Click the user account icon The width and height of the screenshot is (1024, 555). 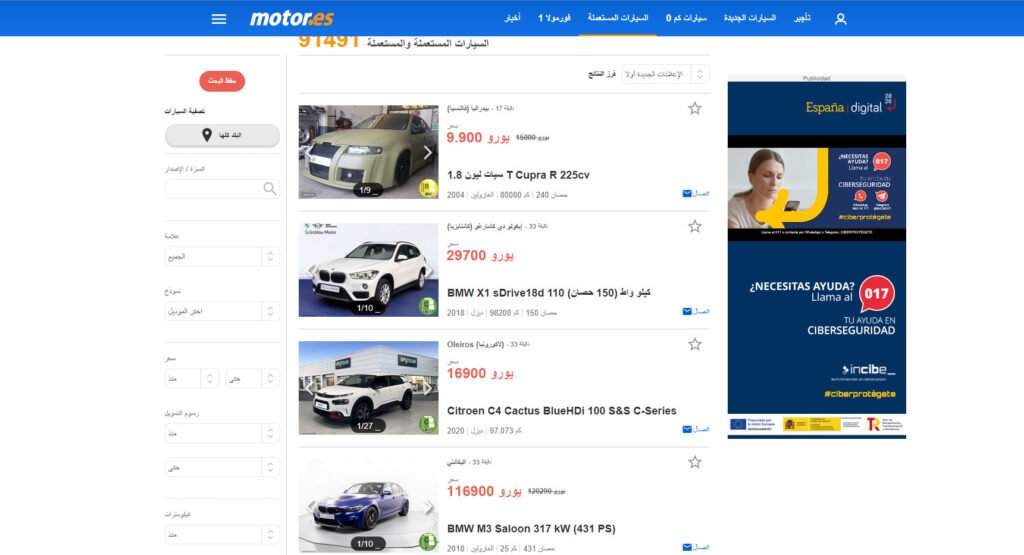pos(840,19)
